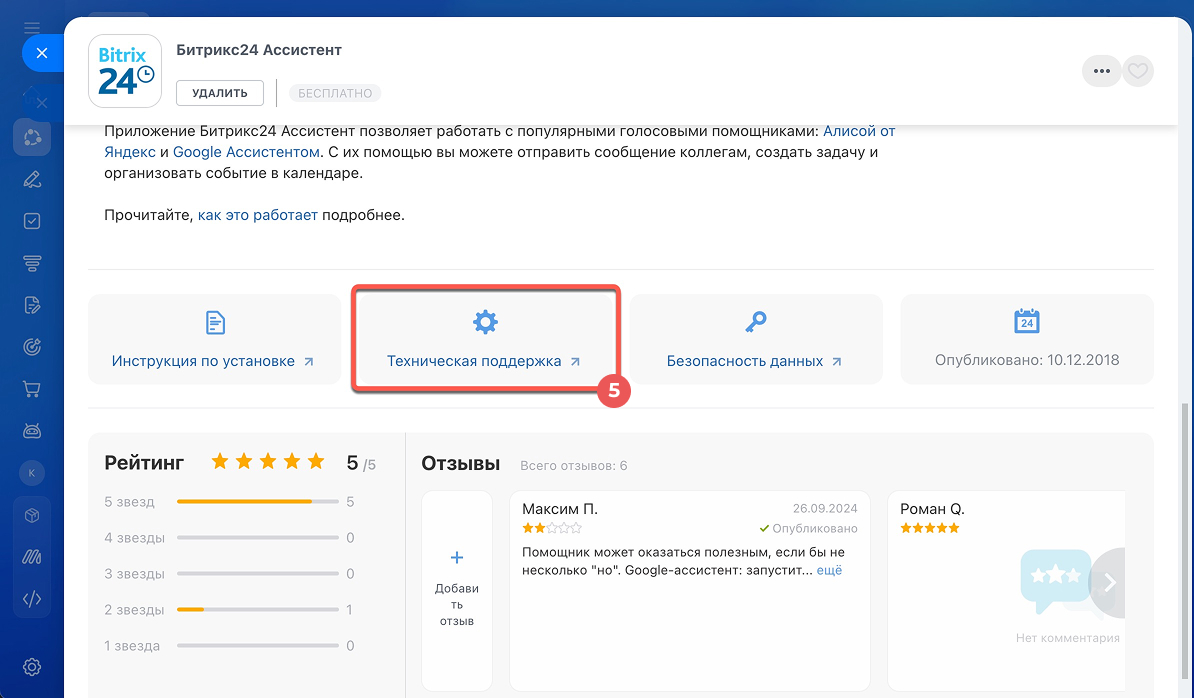The width and height of the screenshot is (1194, 698).
Task: Click the round K avatar in the sidebar
Action: (x=32, y=473)
